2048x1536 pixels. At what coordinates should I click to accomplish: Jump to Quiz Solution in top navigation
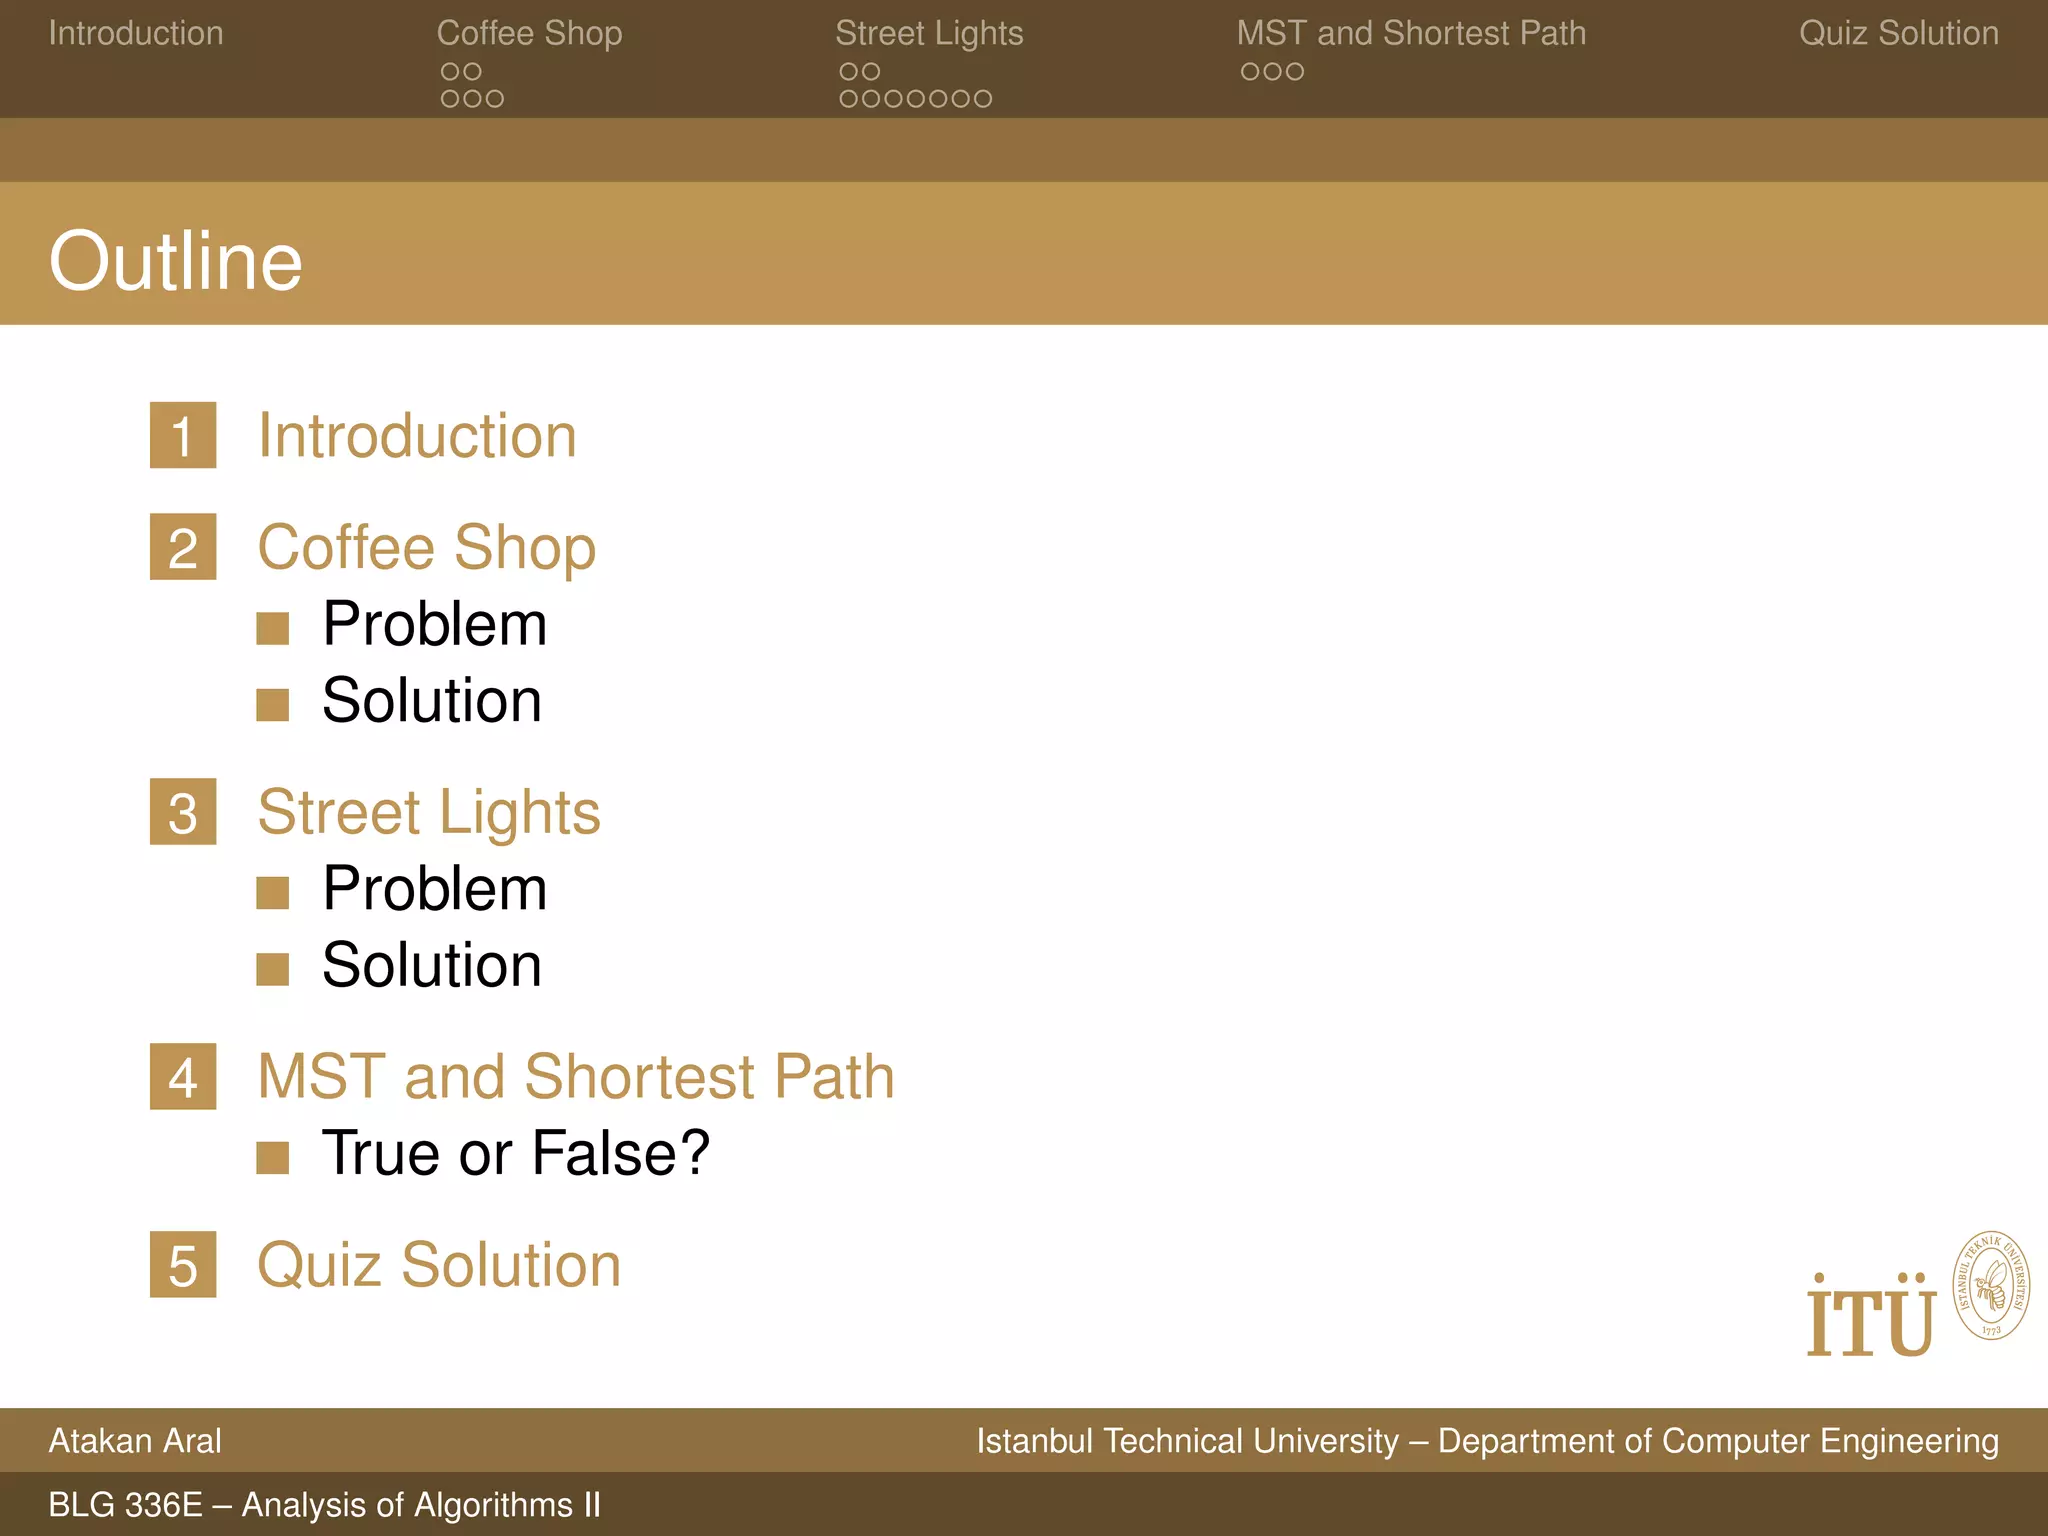(x=1898, y=33)
